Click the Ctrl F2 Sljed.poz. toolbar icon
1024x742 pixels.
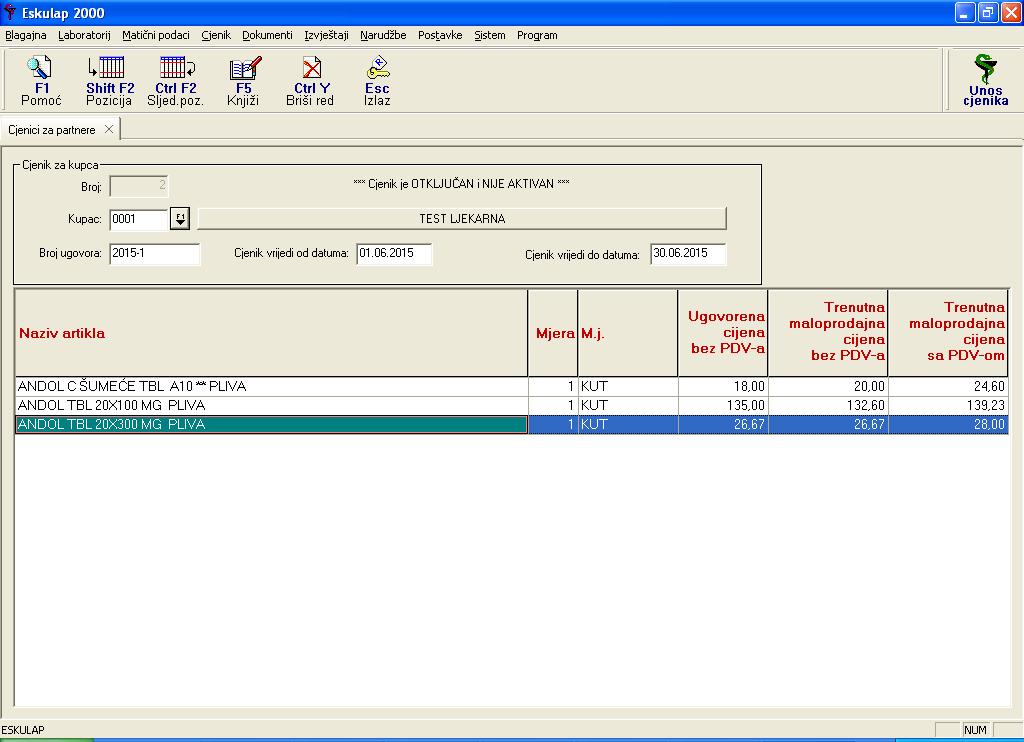click(176, 81)
